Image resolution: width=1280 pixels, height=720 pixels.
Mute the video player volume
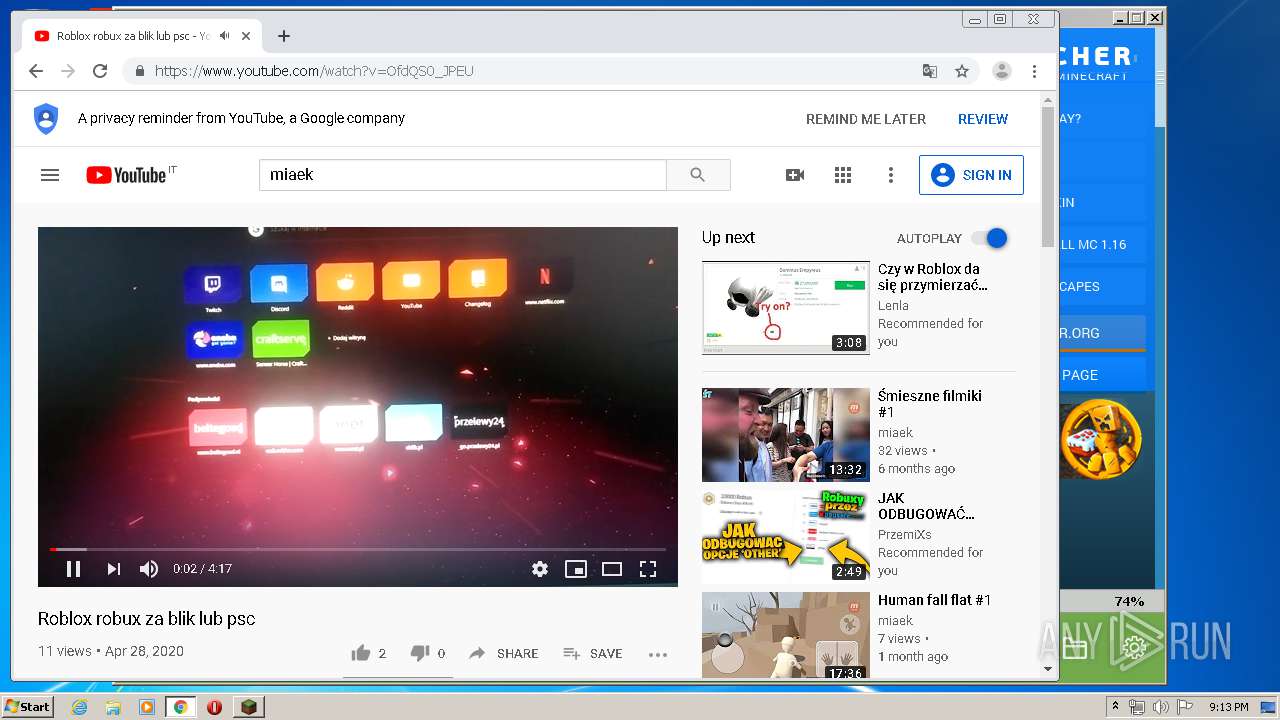pos(149,569)
